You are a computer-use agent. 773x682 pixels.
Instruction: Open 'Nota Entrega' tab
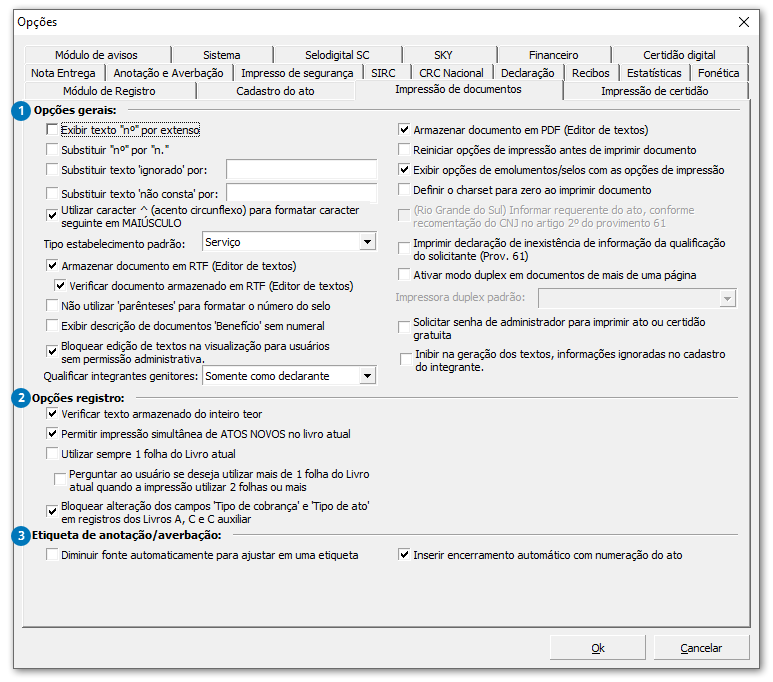[x=63, y=73]
